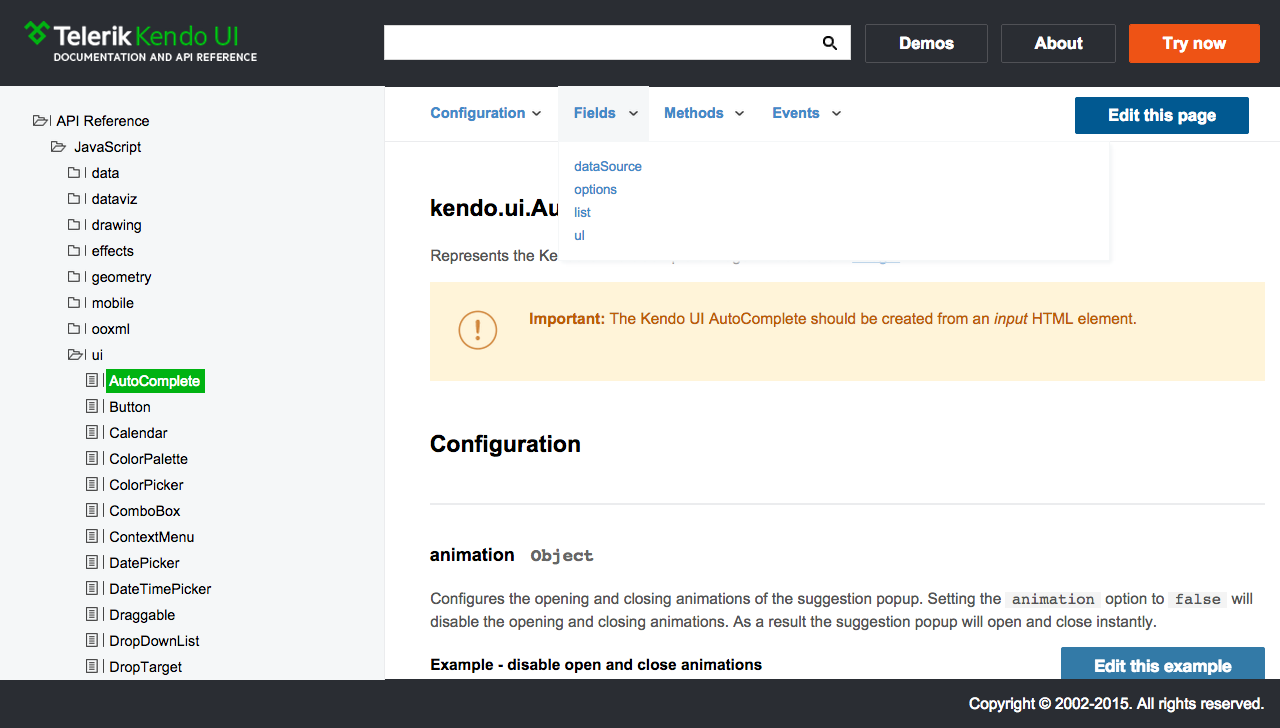Select the JavaScript tree node
This screenshot has width=1280, height=728.
click(x=107, y=147)
